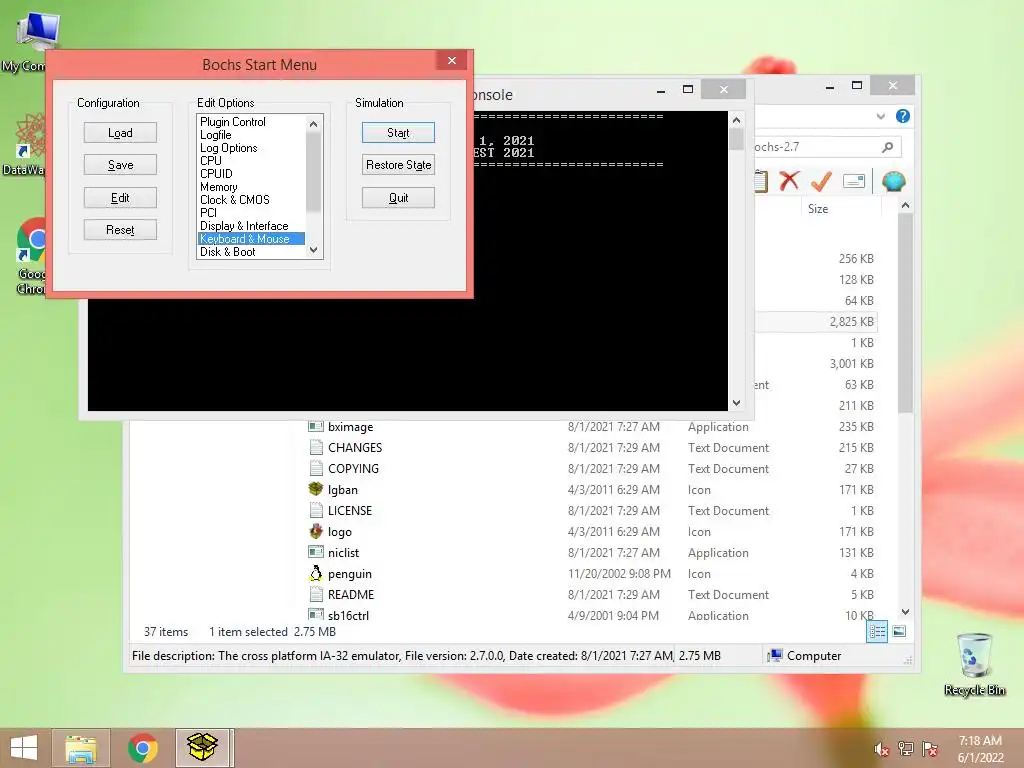
Task: Select the lgban icon file
Action: tap(342, 489)
